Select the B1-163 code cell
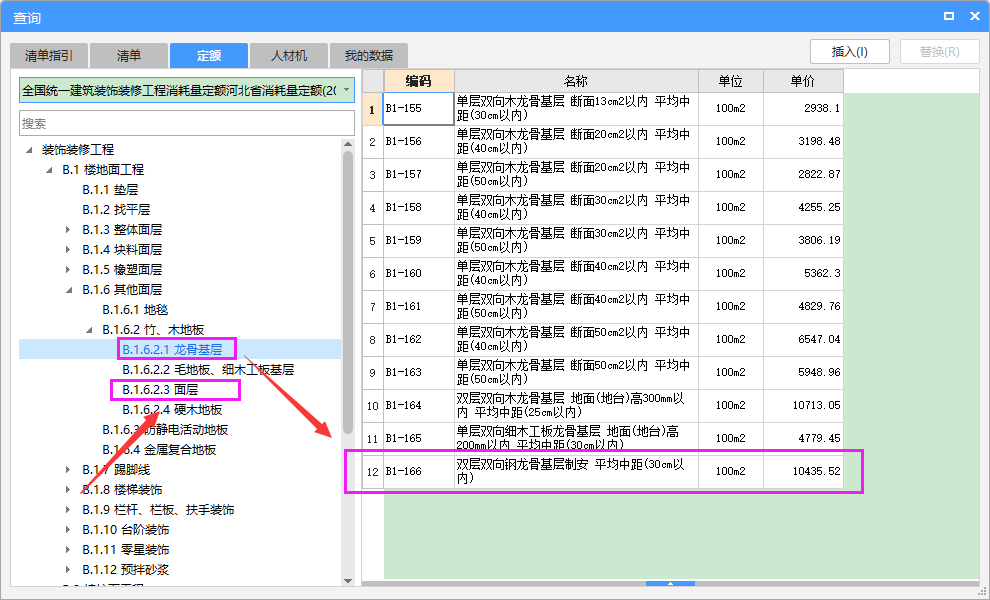990x600 pixels. pos(419,372)
